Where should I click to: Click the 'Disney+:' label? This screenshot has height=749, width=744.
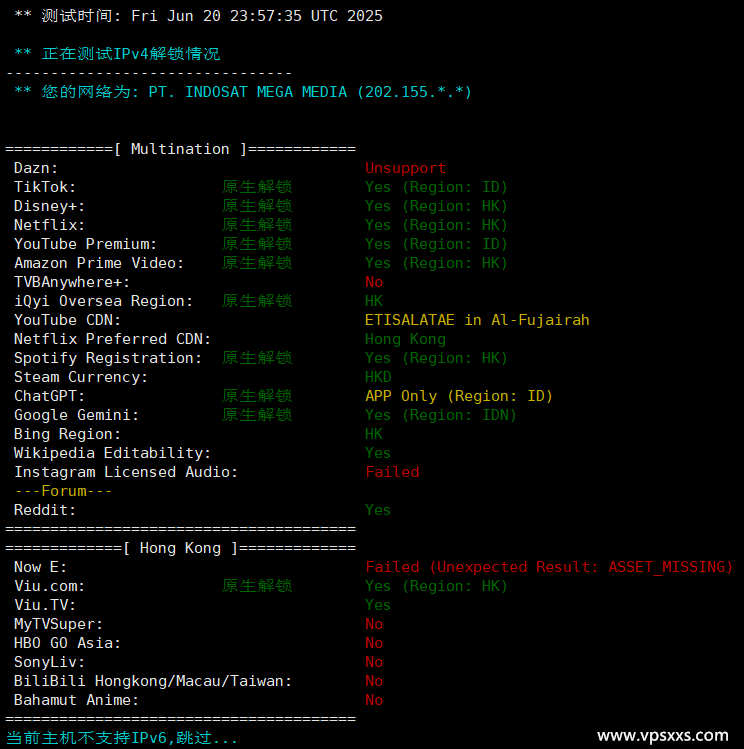50,206
